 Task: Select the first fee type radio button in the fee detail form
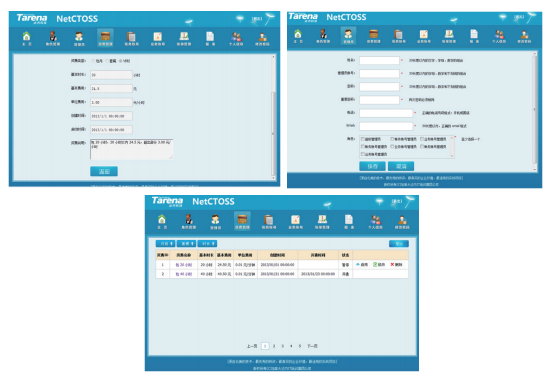[x=93, y=61]
